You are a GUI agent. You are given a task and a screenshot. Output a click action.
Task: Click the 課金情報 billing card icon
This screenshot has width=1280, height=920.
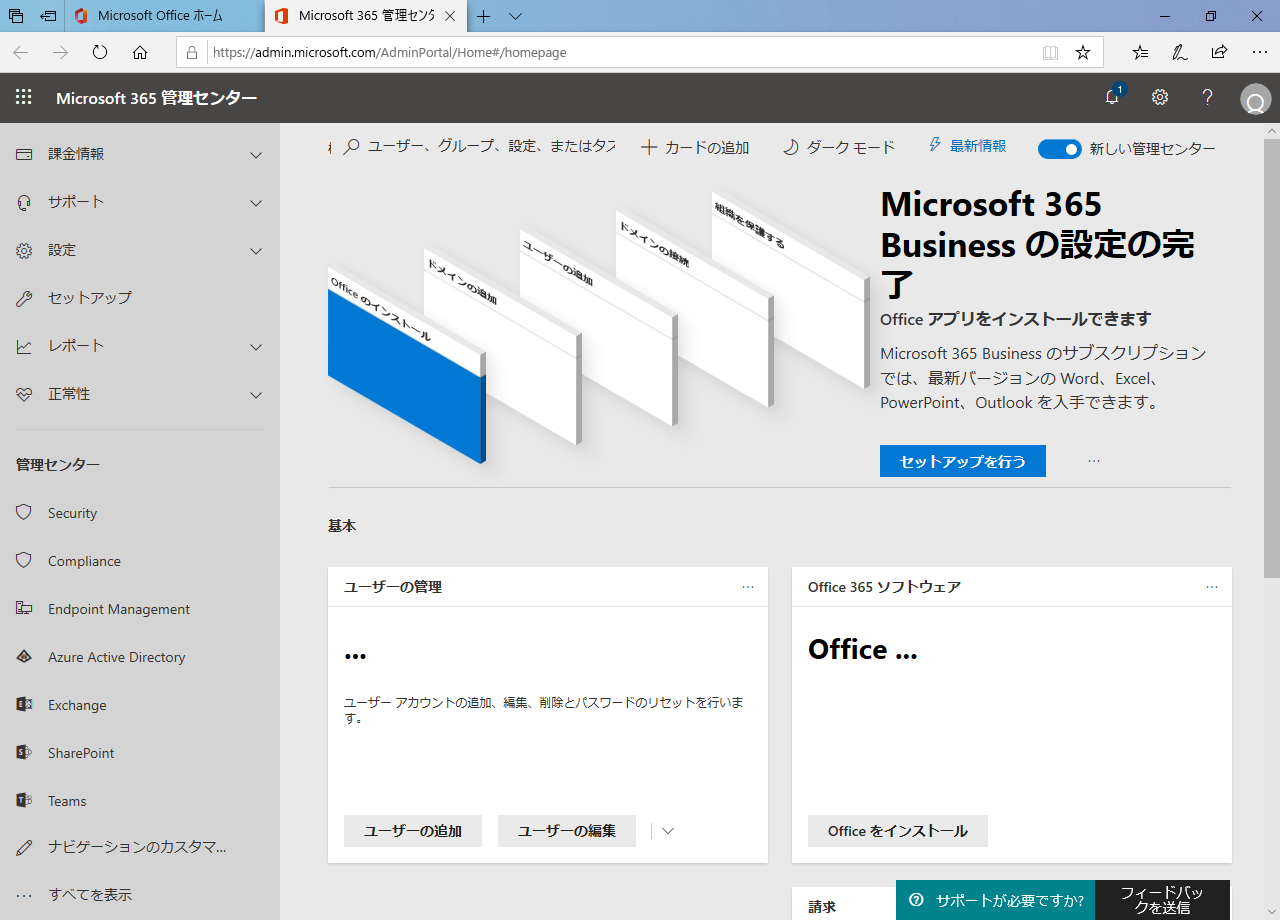coord(24,154)
